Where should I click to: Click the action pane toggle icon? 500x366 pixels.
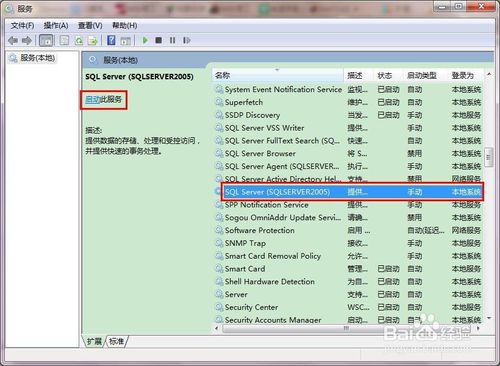[x=125, y=41]
